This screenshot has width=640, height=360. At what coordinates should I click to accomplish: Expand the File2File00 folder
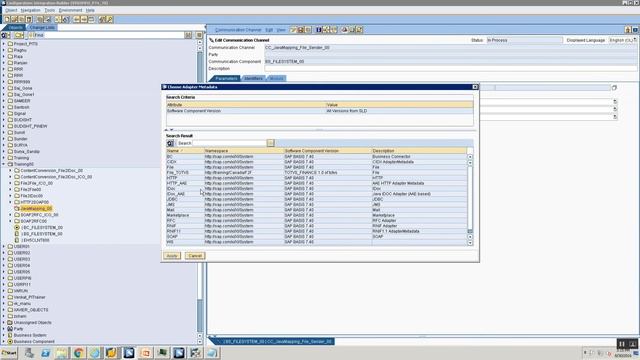(10, 189)
